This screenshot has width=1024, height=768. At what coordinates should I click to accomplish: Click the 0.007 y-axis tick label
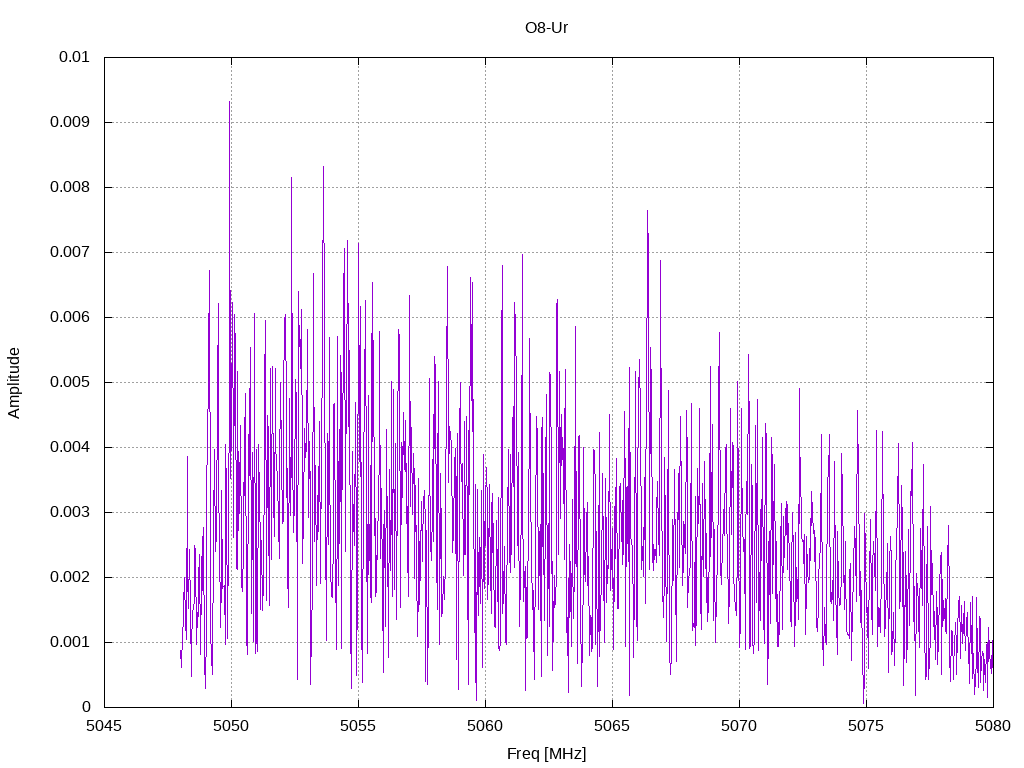tap(70, 252)
